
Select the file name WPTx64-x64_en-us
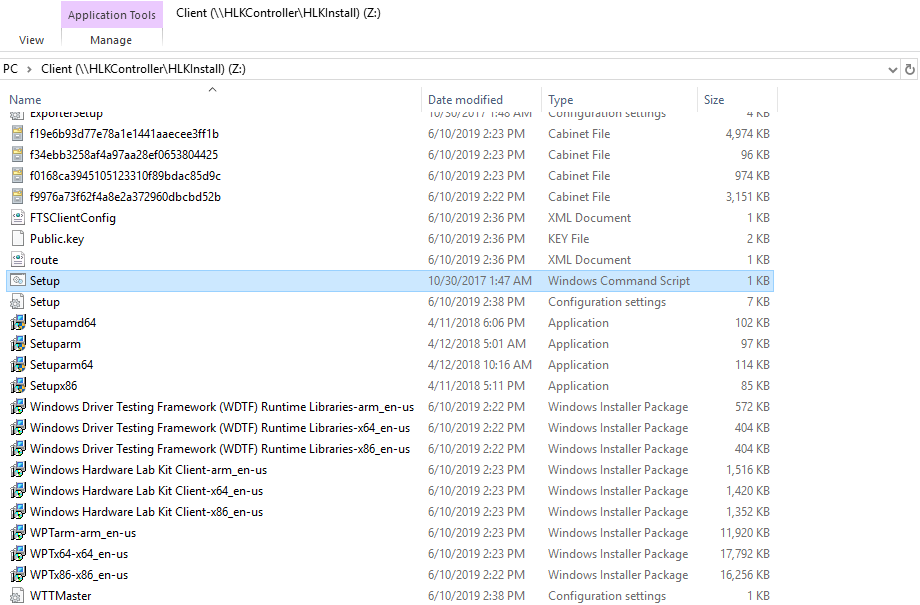pyautogui.click(x=79, y=554)
